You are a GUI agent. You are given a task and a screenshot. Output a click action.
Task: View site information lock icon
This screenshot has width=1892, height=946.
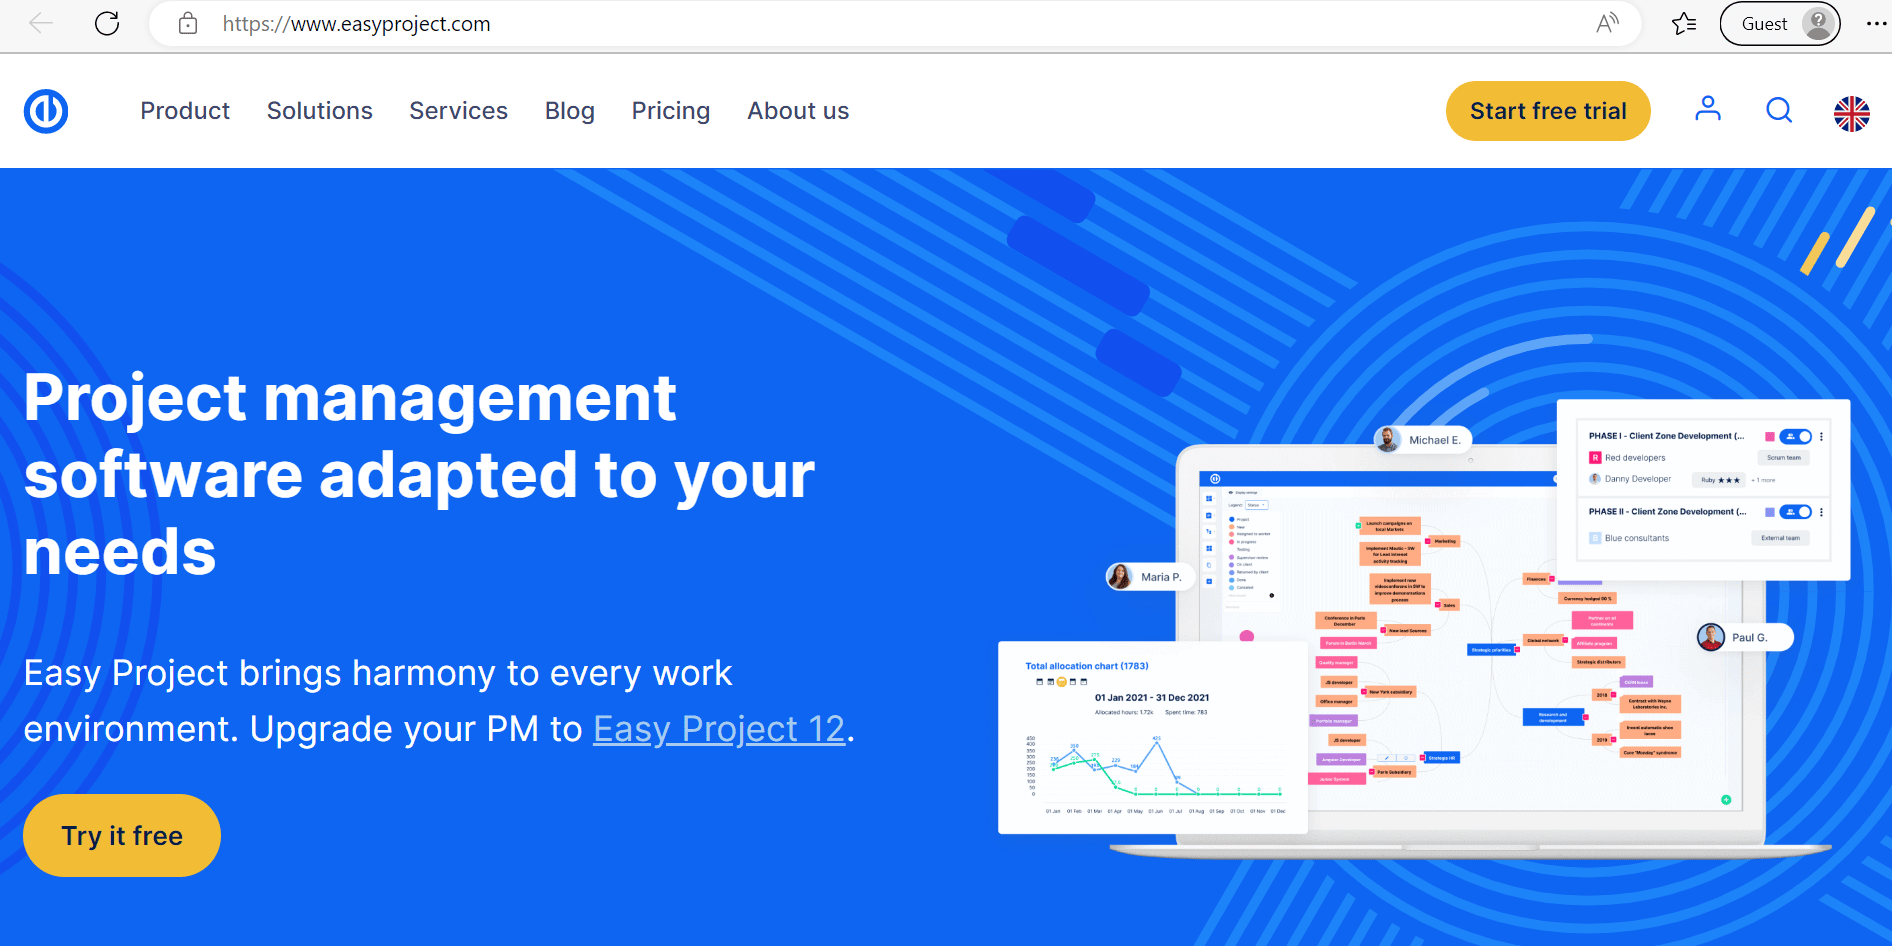188,23
